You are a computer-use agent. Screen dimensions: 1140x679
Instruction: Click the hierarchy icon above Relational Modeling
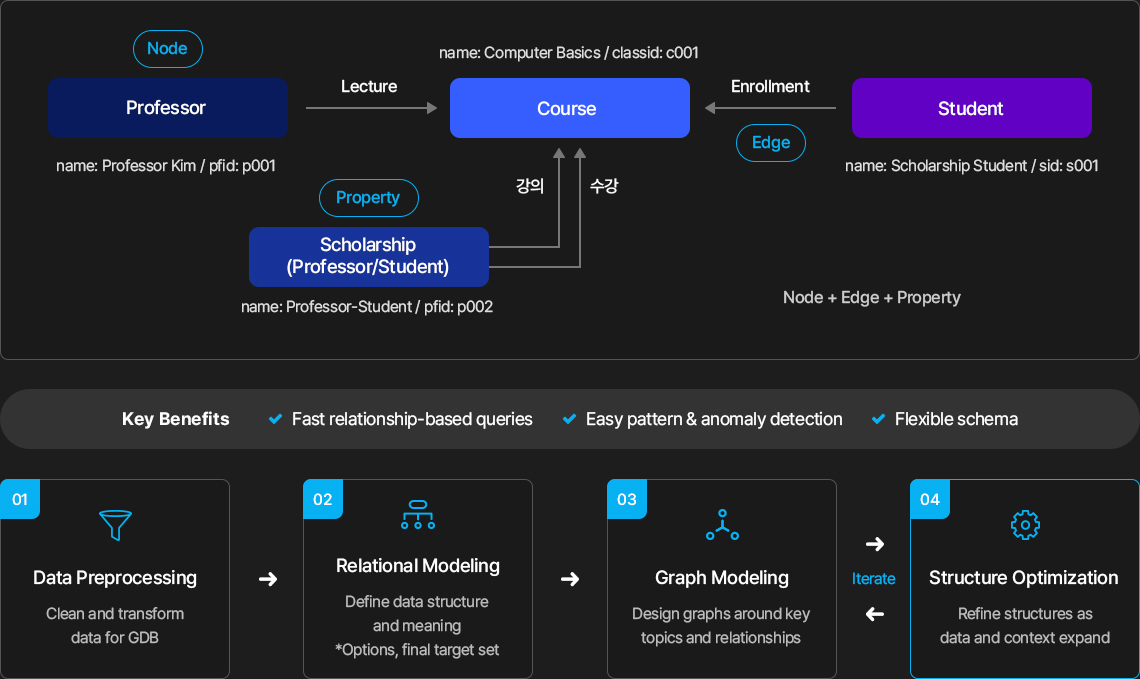418,514
